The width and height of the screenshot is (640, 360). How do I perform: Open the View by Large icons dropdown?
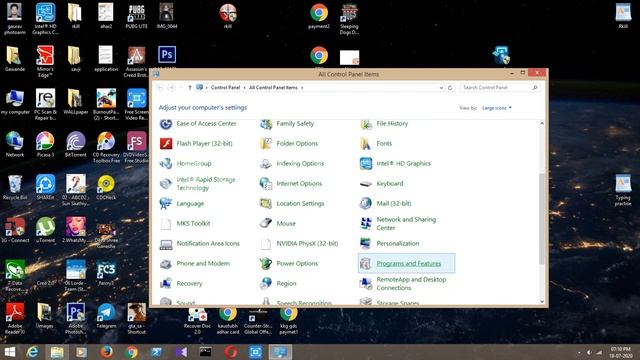pos(497,108)
